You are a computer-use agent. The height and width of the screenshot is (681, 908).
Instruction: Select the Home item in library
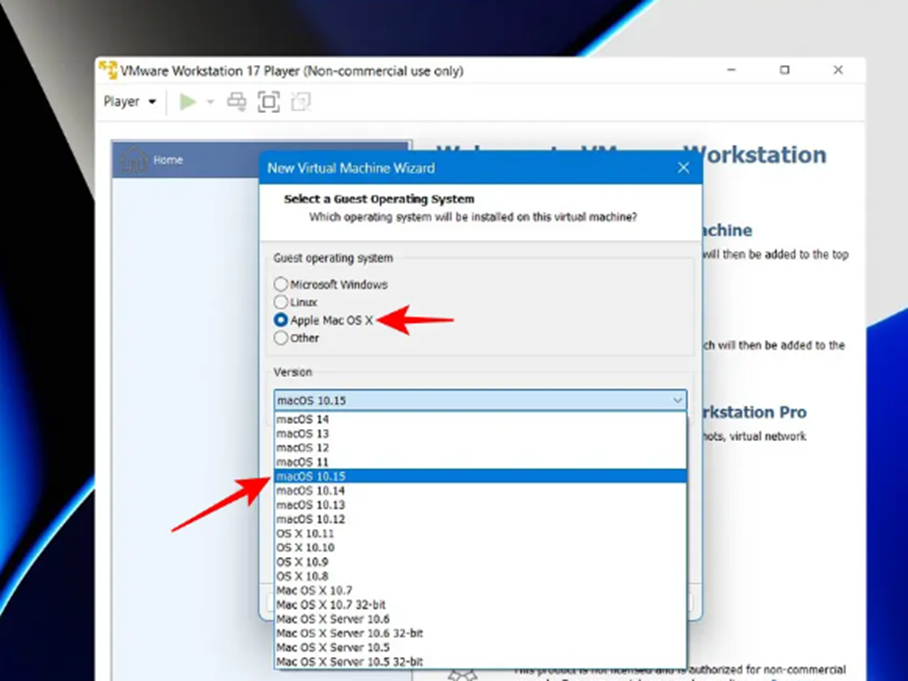point(261,159)
